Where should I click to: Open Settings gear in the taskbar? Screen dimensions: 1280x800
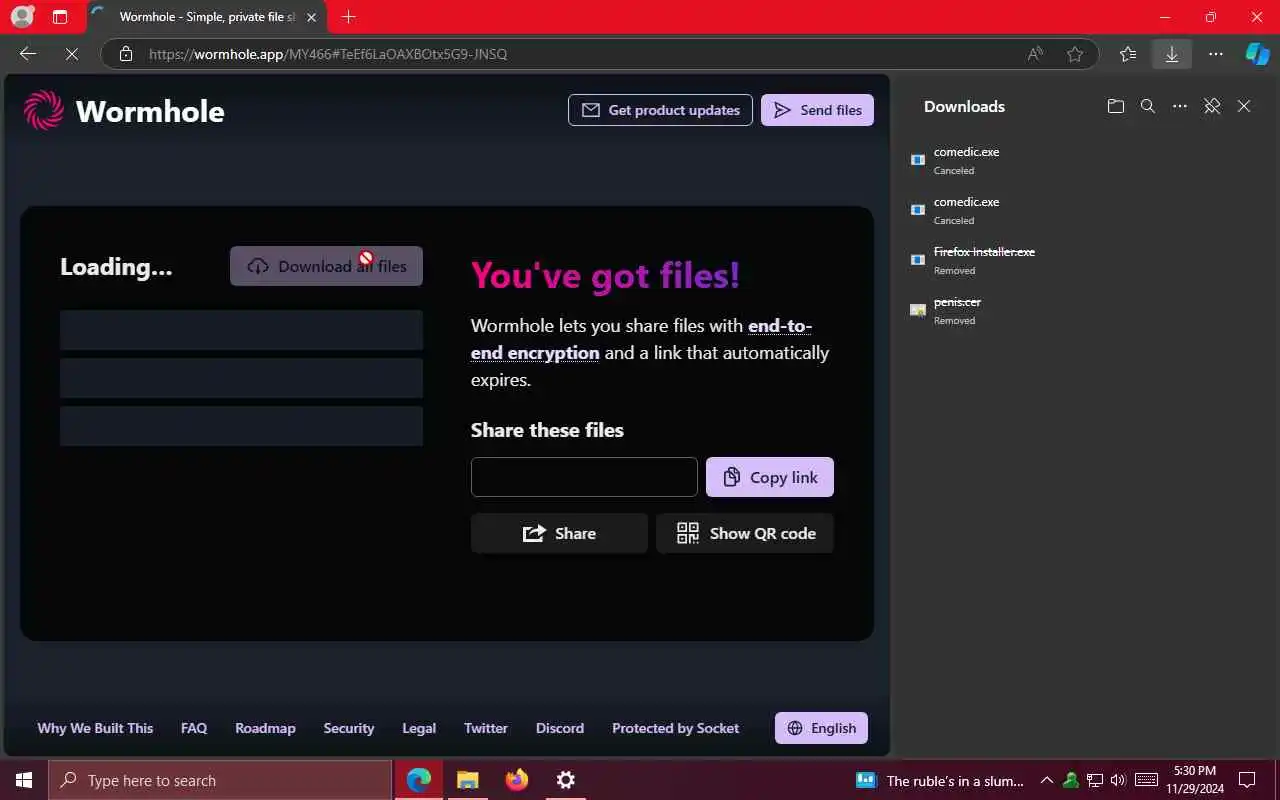tap(566, 780)
